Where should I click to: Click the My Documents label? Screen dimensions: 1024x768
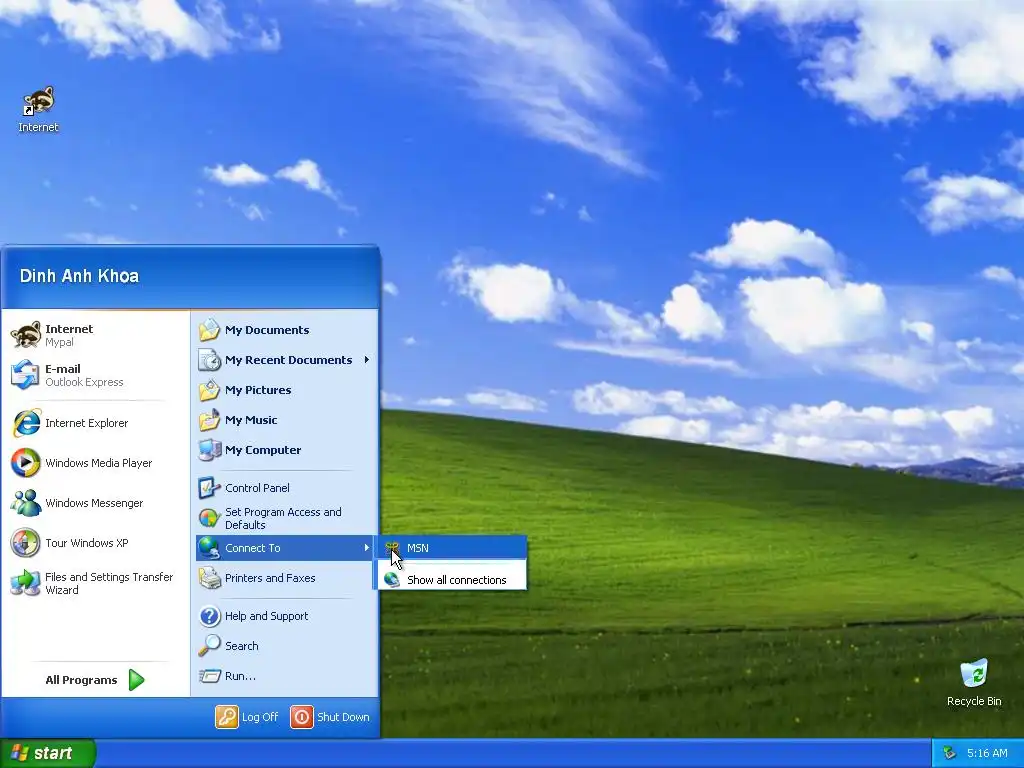[x=267, y=330]
